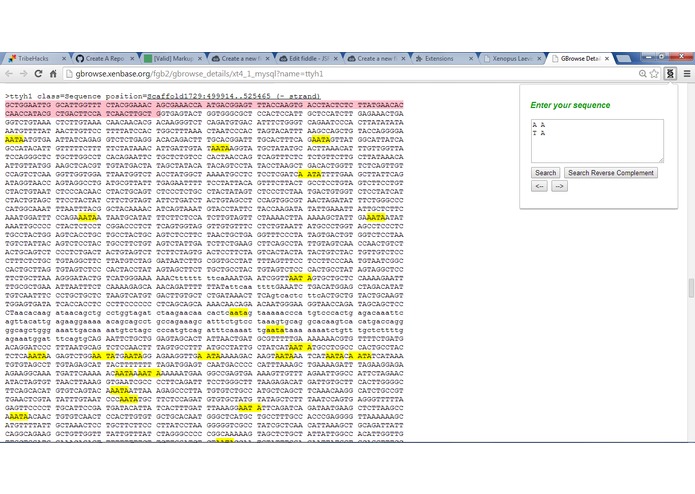The width and height of the screenshot is (695, 494).
Task: Click the Search button in the popup
Action: point(545,173)
